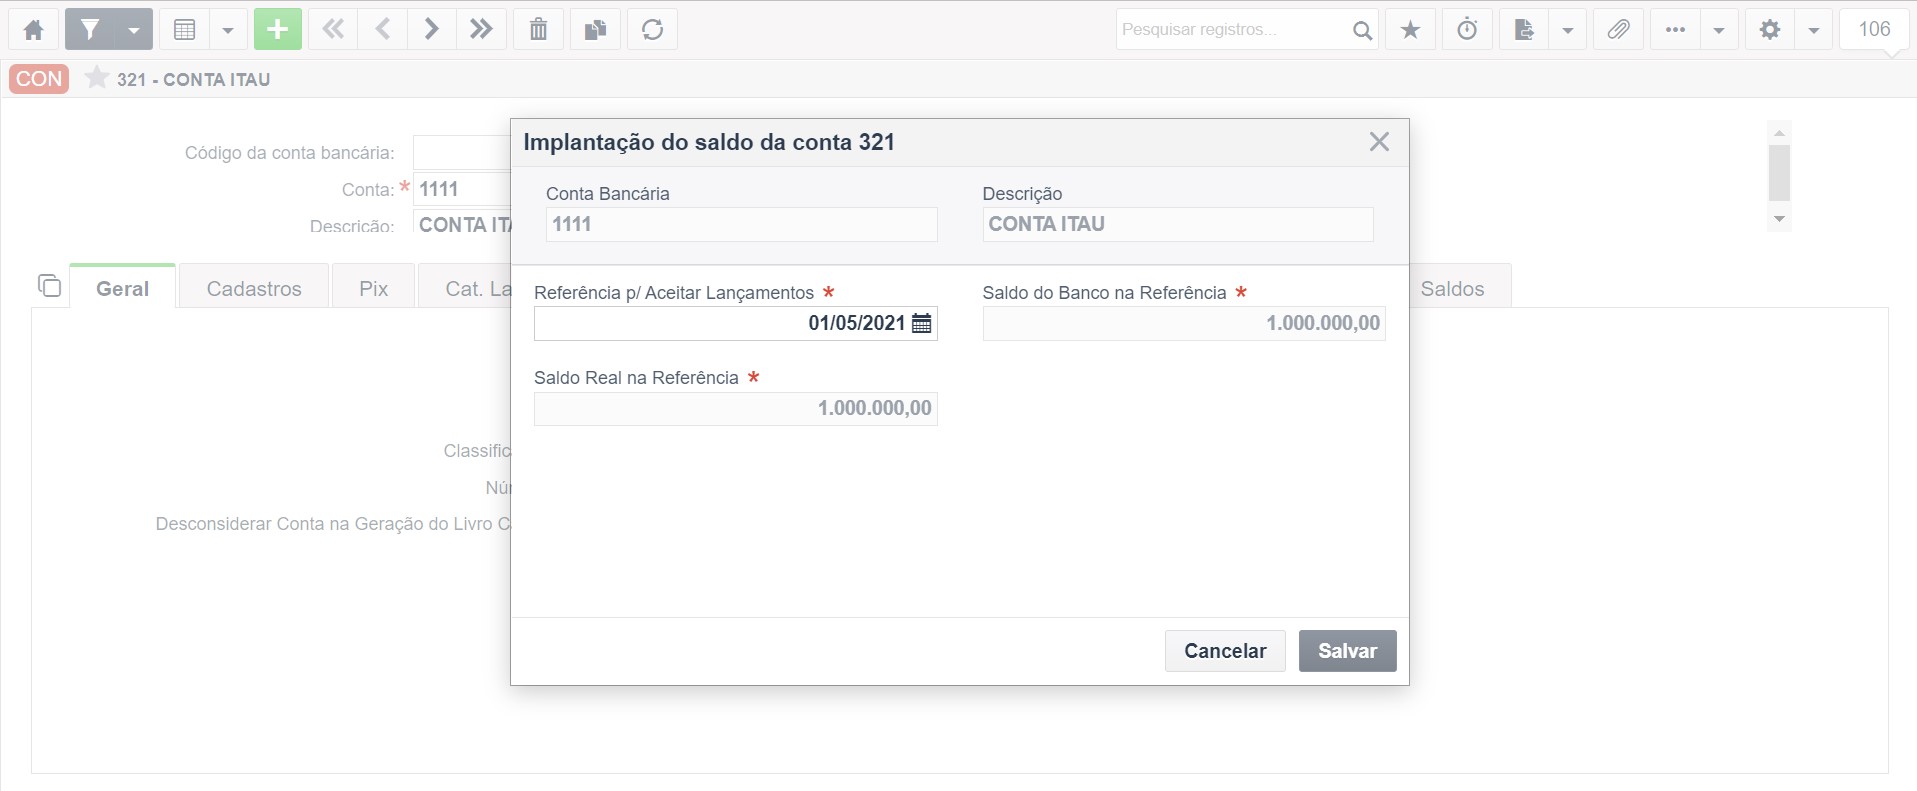Open the attachments paperclip icon
The image size is (1917, 791).
(x=1618, y=30)
